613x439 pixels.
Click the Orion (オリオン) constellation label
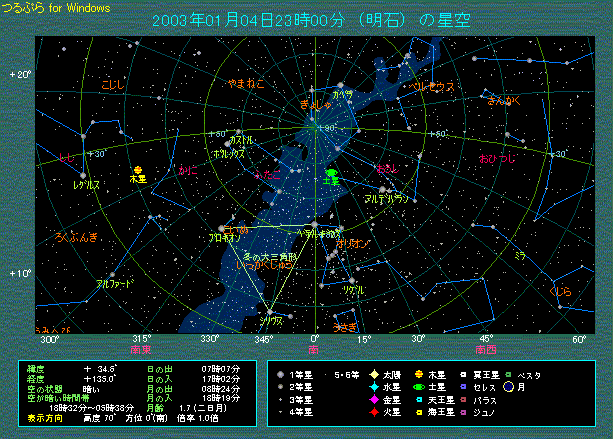[352, 243]
